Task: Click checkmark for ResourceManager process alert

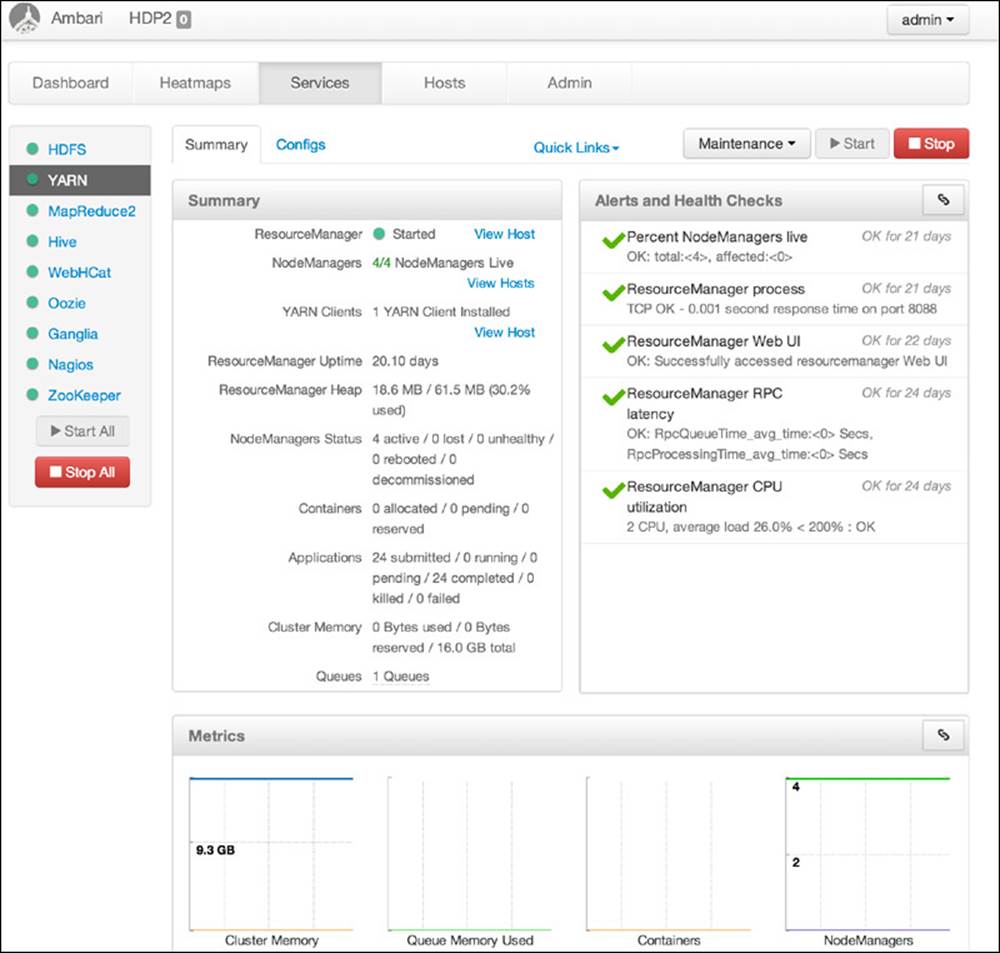Action: coord(613,293)
